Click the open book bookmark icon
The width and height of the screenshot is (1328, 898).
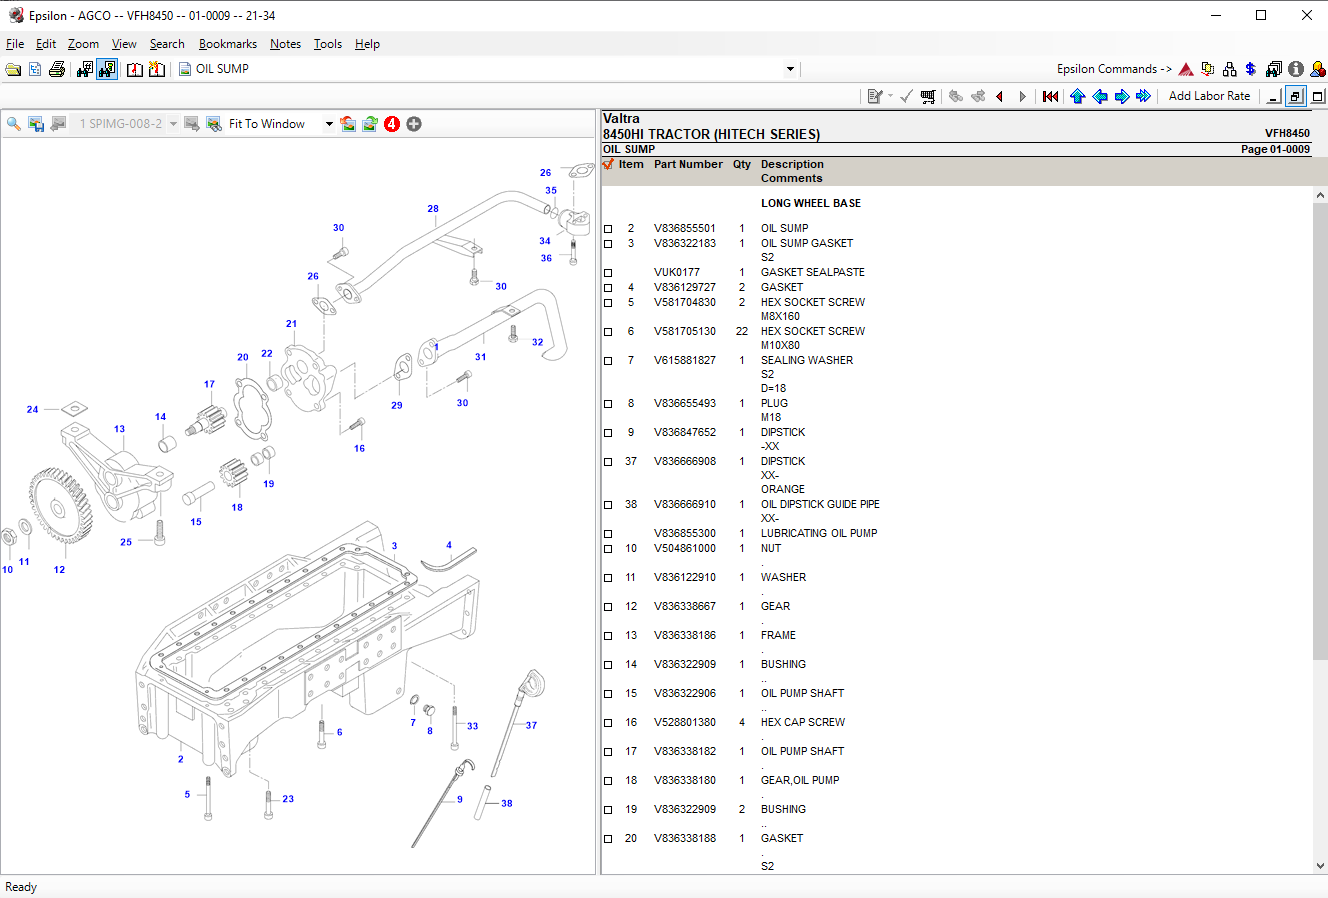(x=135, y=69)
